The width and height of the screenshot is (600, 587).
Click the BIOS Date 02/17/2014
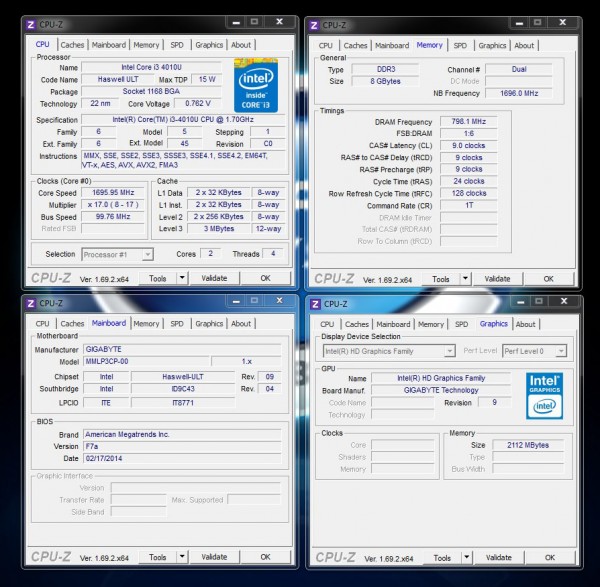[182, 458]
